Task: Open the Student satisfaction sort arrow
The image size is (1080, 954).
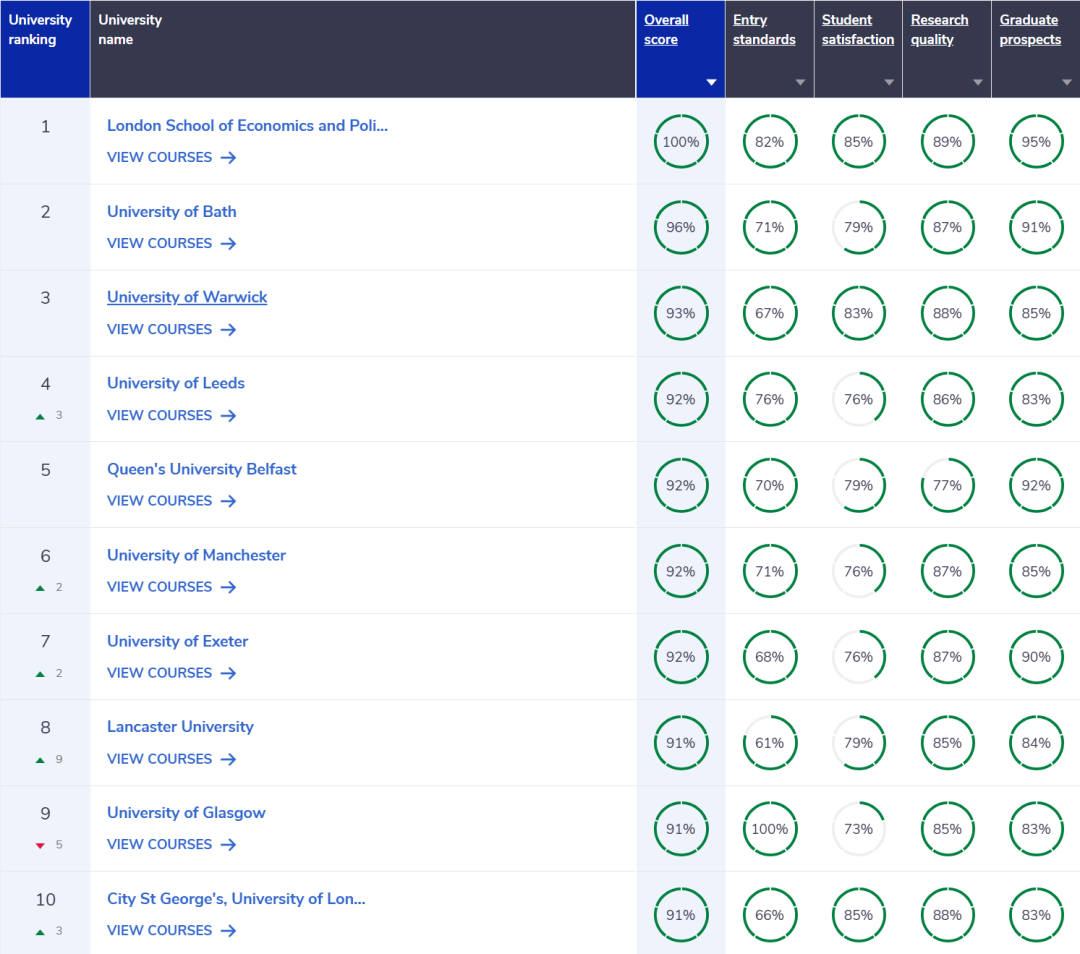Action: [889, 83]
